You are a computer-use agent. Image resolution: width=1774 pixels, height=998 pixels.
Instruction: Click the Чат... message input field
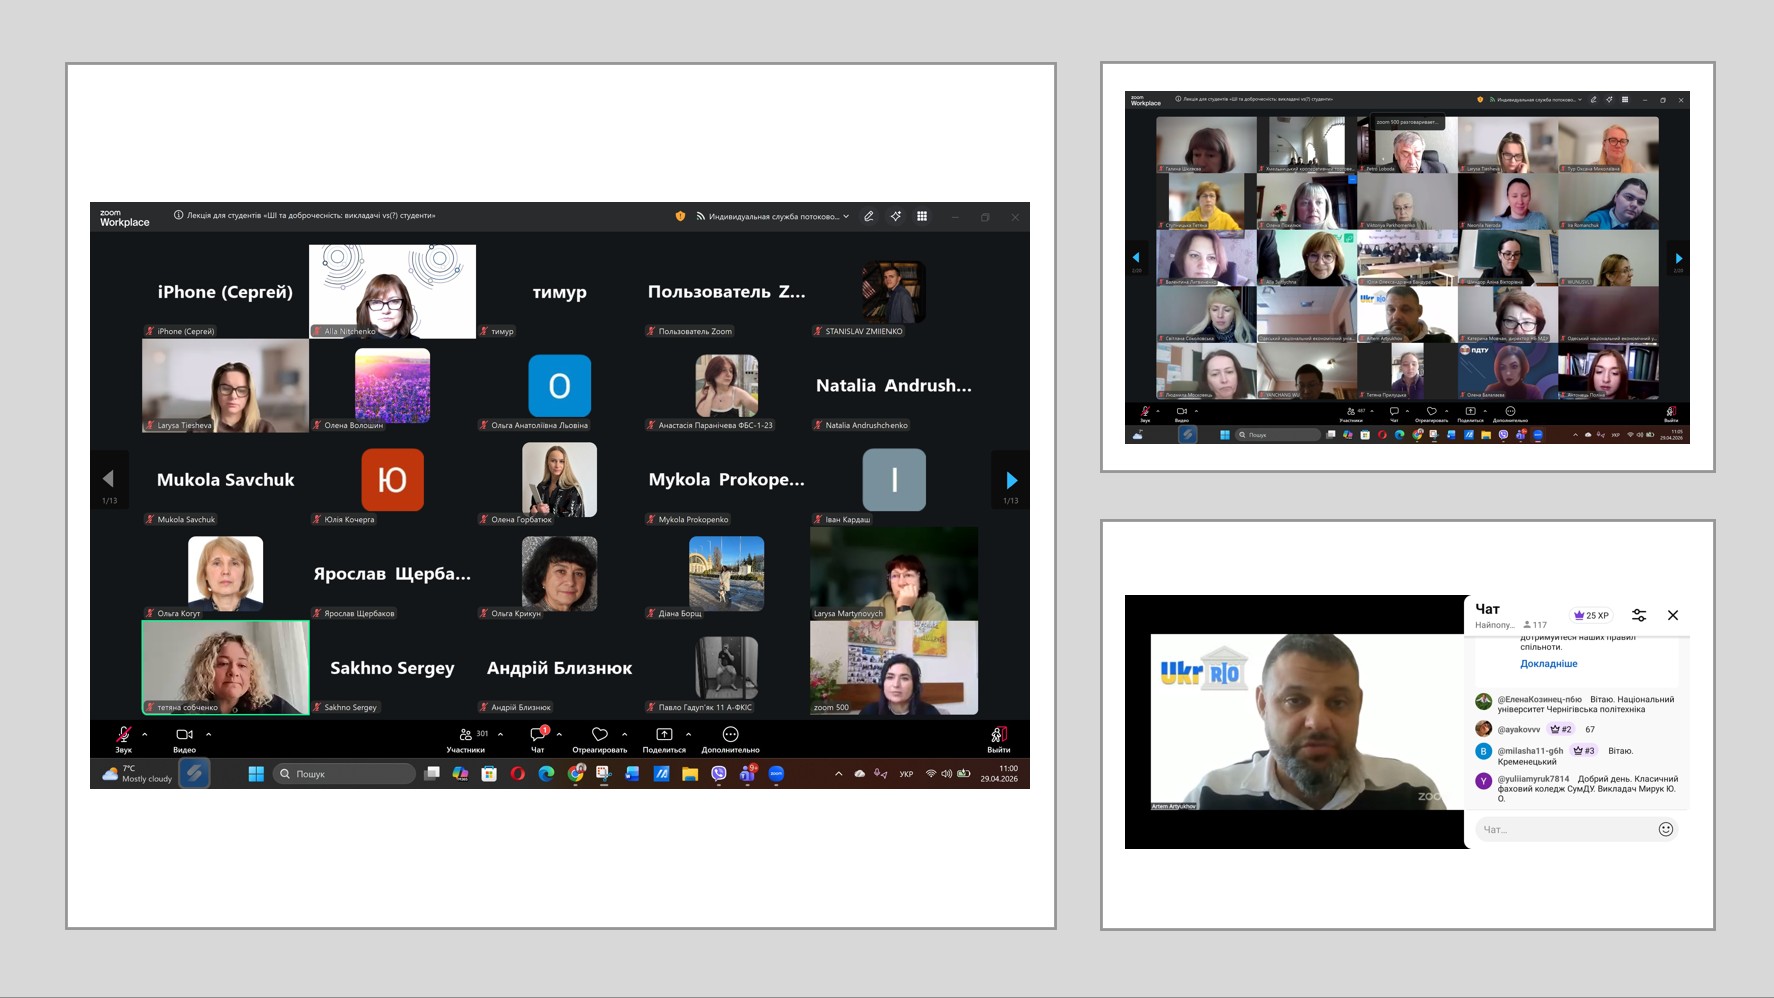click(1564, 829)
